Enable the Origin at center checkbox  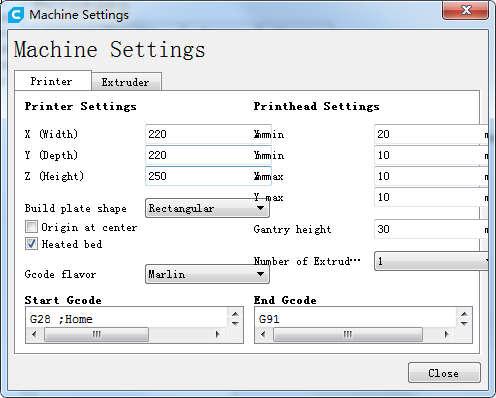(31, 227)
